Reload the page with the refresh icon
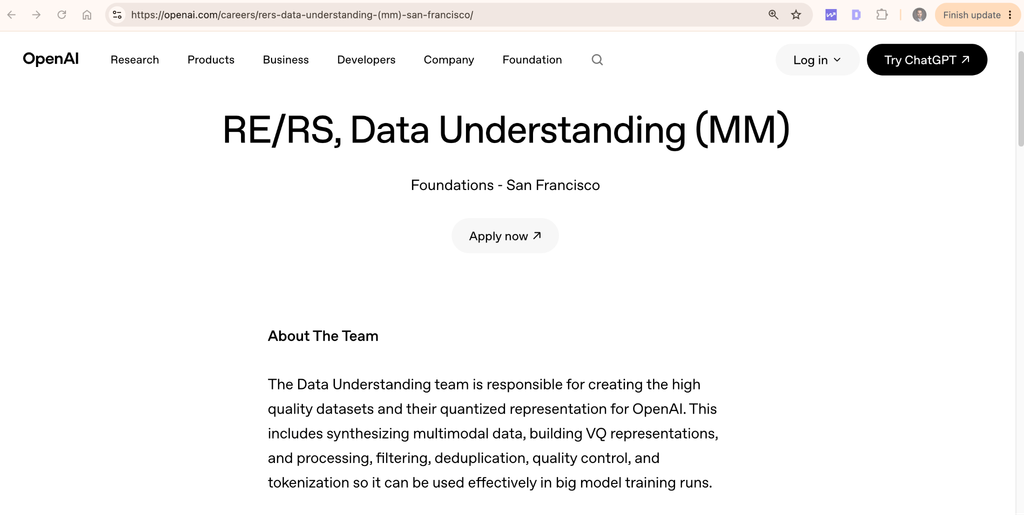This screenshot has width=1024, height=515. click(61, 14)
